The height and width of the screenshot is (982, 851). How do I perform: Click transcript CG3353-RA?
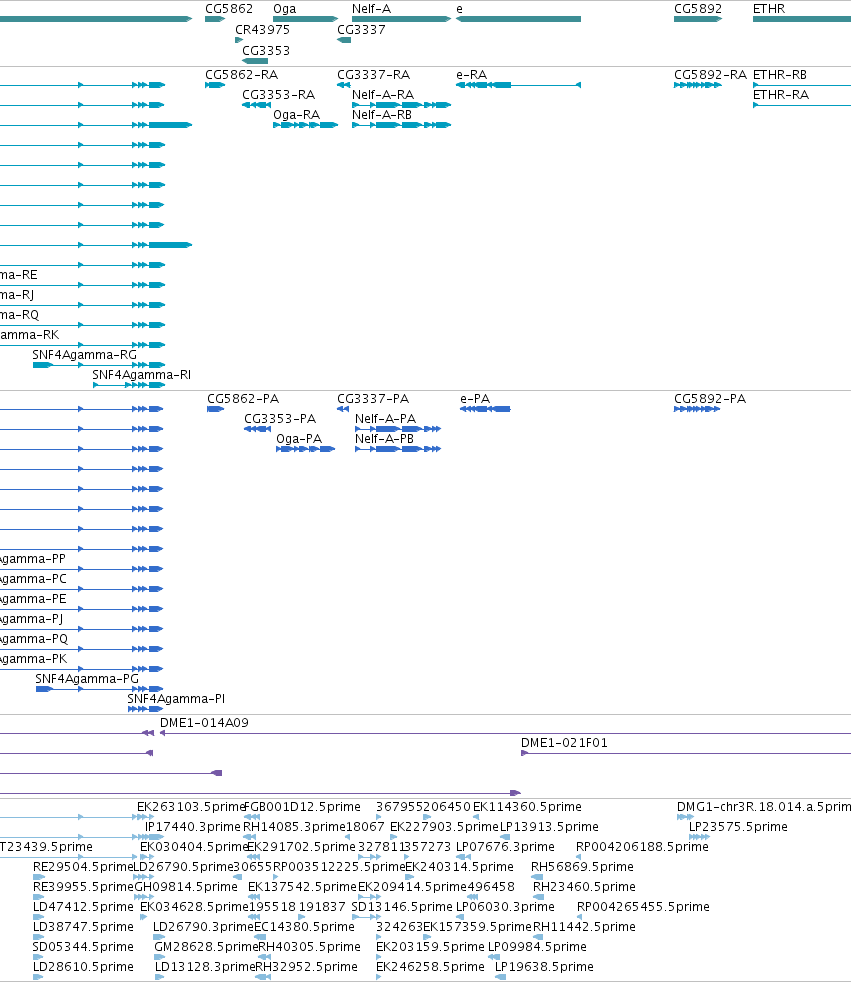[279, 95]
